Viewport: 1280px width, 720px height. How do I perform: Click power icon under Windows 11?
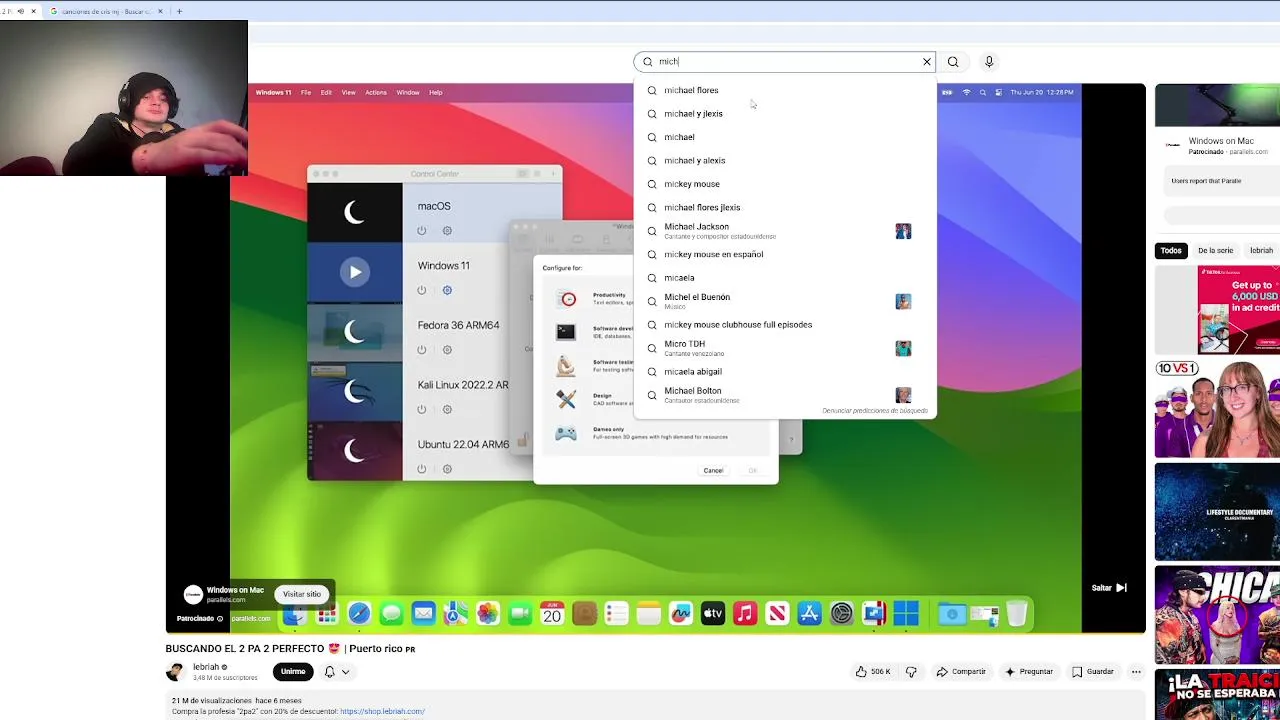pos(421,291)
